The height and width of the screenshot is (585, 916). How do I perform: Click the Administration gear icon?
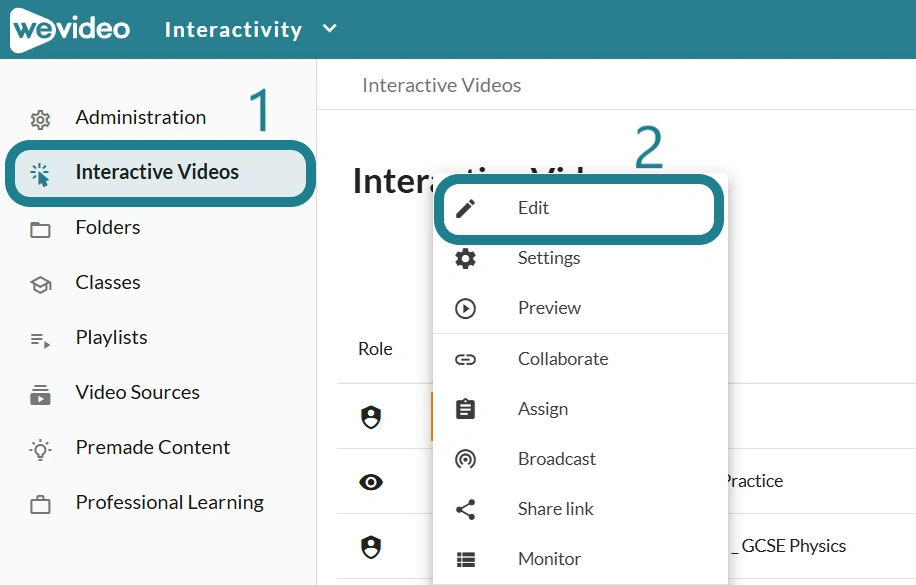click(x=40, y=119)
